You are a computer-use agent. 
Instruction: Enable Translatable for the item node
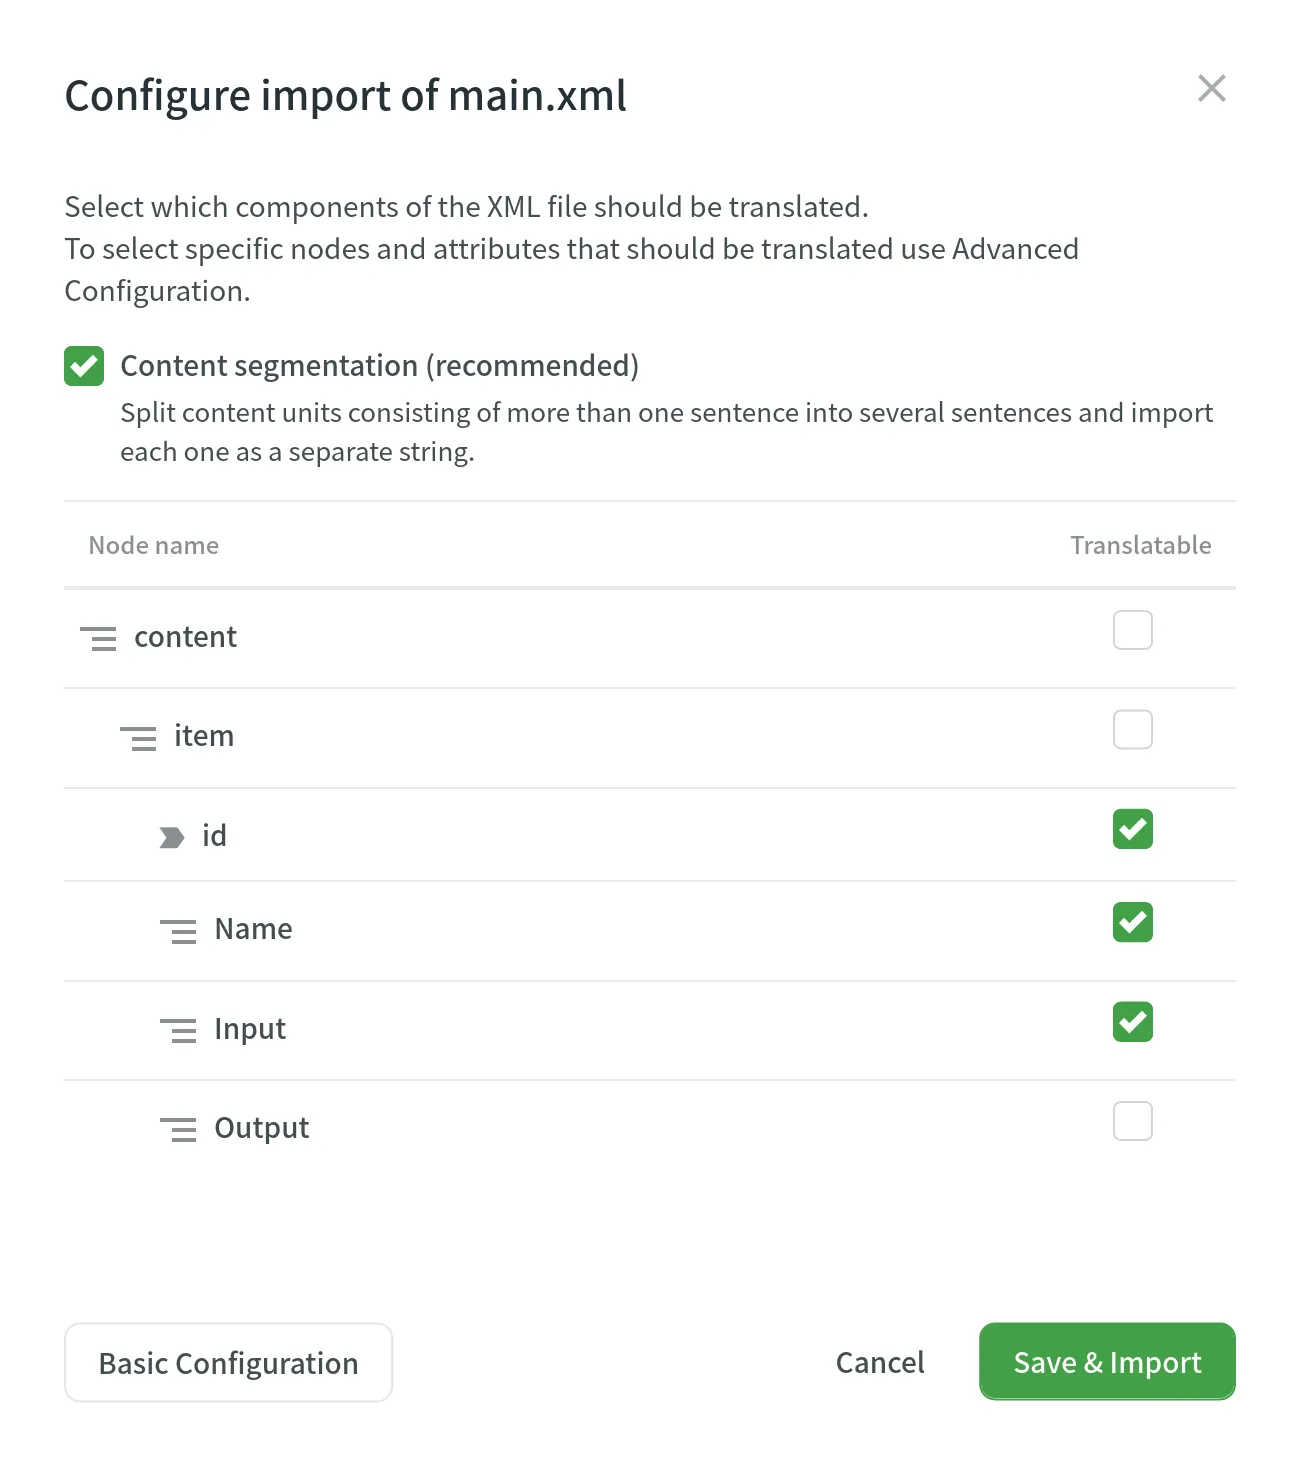1132,730
